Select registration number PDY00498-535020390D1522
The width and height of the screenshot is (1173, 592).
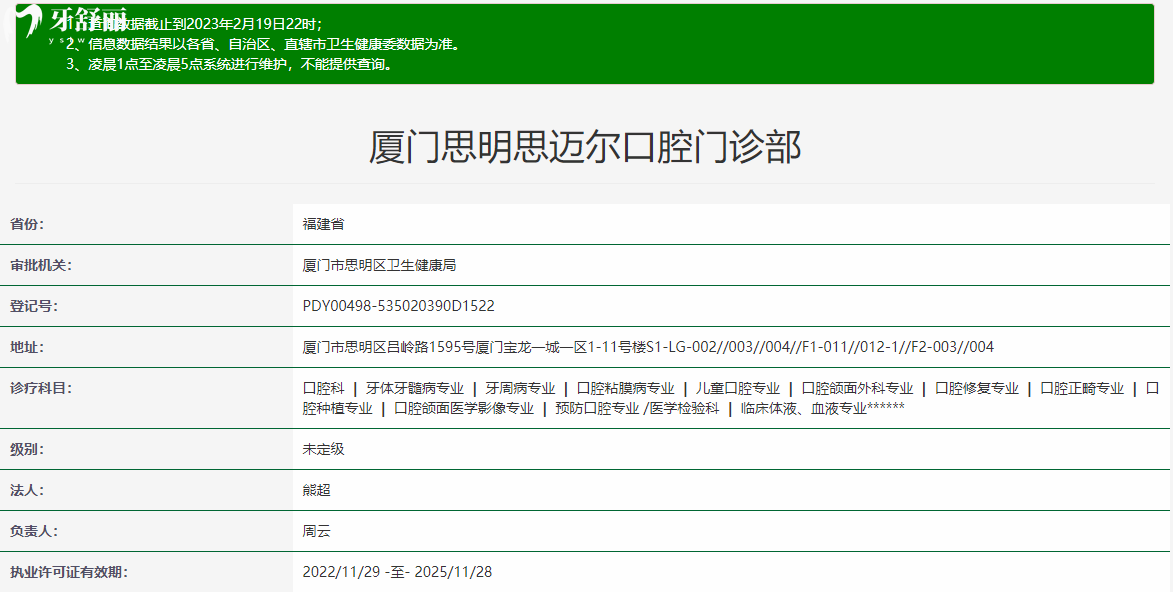pos(399,306)
